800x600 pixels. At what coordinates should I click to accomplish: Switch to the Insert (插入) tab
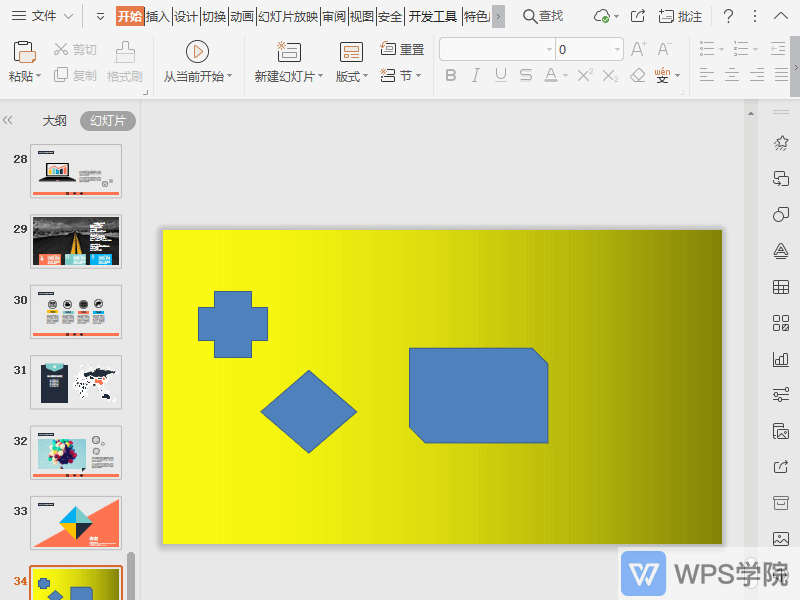pos(157,16)
